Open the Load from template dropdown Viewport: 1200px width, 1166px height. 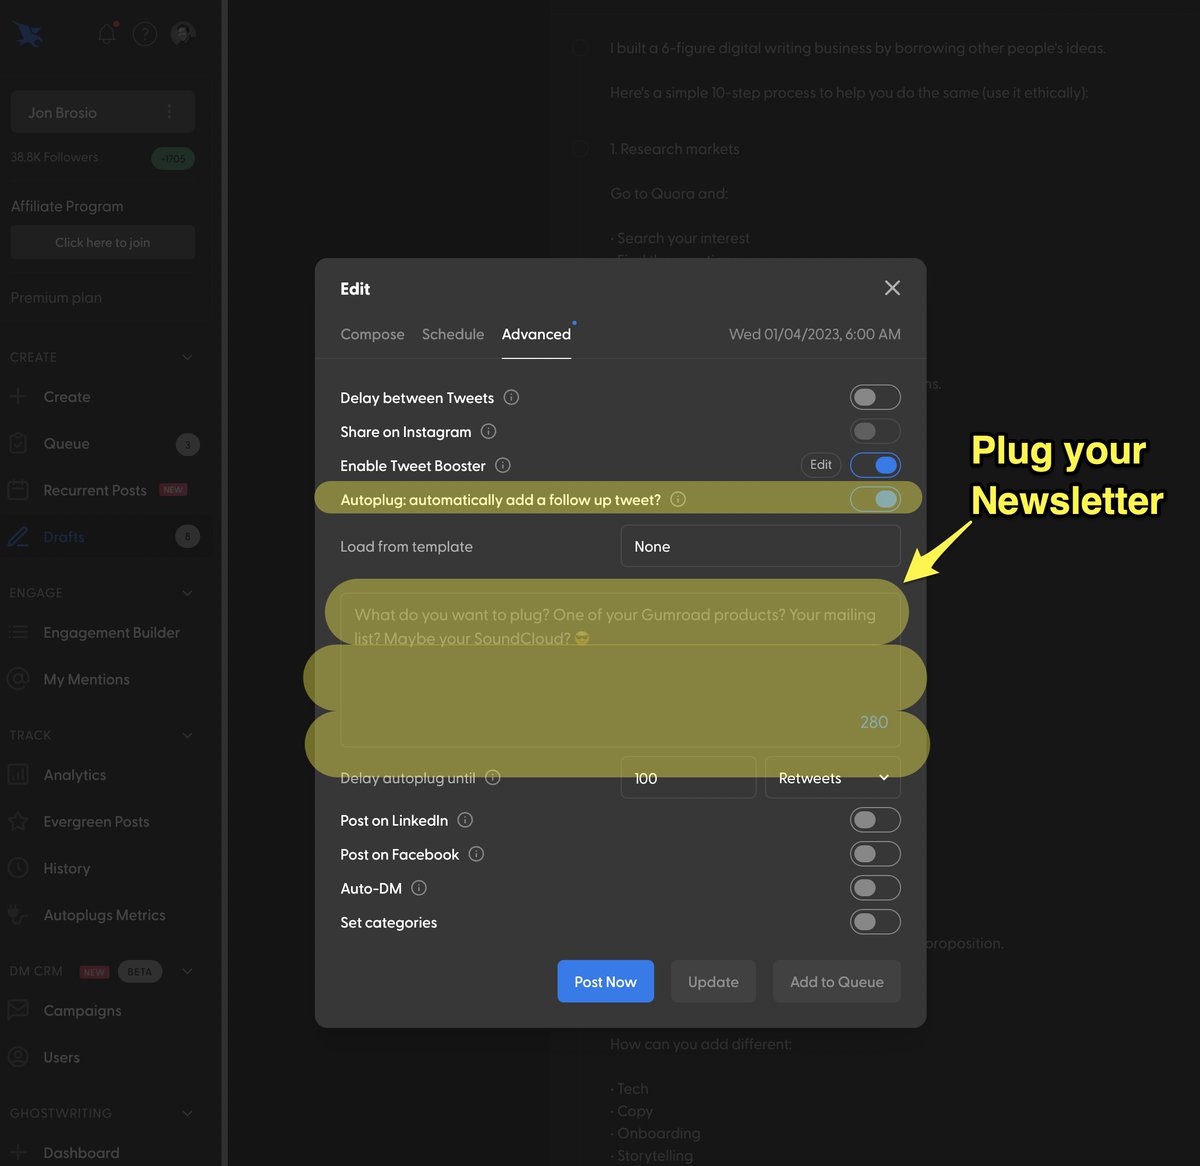click(760, 546)
